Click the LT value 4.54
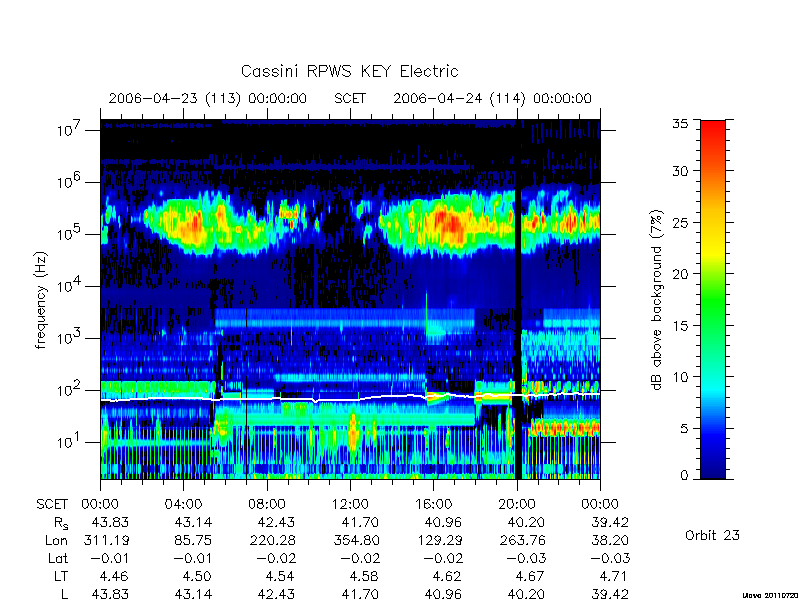The height and width of the screenshot is (600, 800). pos(280,577)
